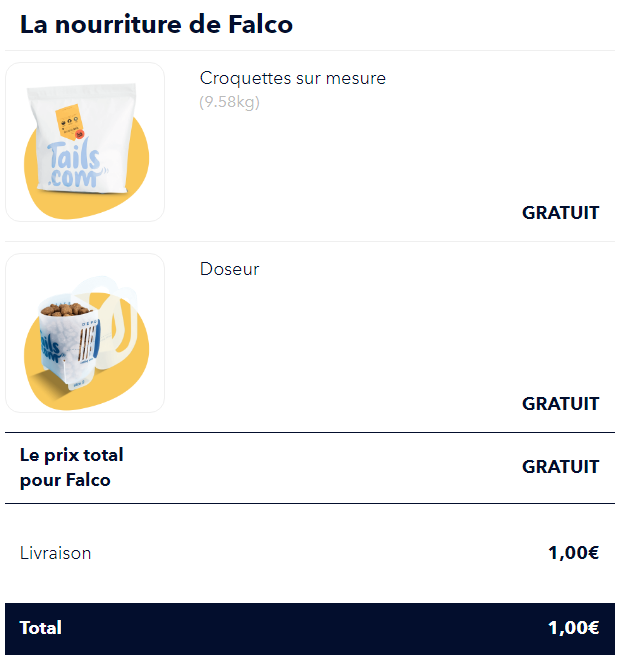The width and height of the screenshot is (622, 659).
Task: Click GRATUIT price in the Croquettes row
Action: tap(560, 213)
